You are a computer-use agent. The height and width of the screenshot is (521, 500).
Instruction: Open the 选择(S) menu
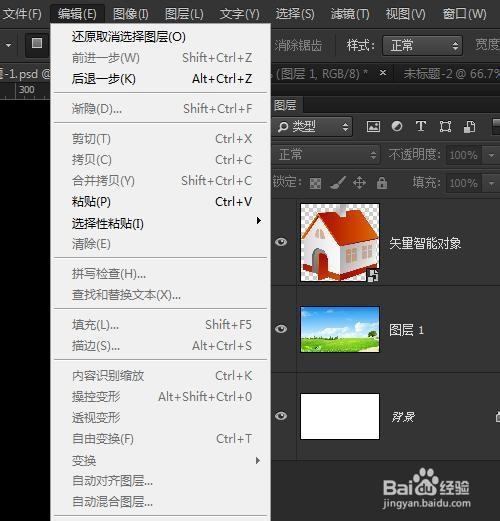point(295,14)
